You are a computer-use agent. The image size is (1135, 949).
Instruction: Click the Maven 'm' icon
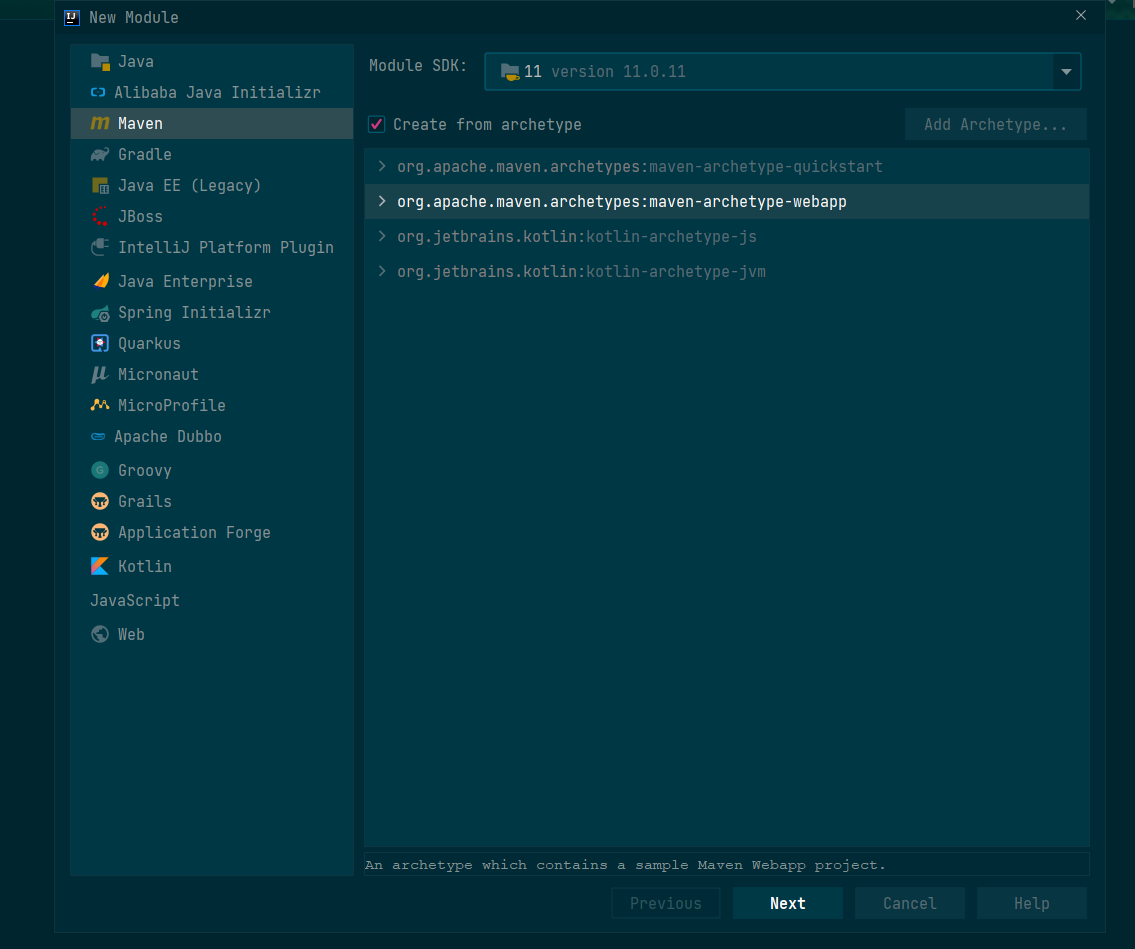(100, 124)
